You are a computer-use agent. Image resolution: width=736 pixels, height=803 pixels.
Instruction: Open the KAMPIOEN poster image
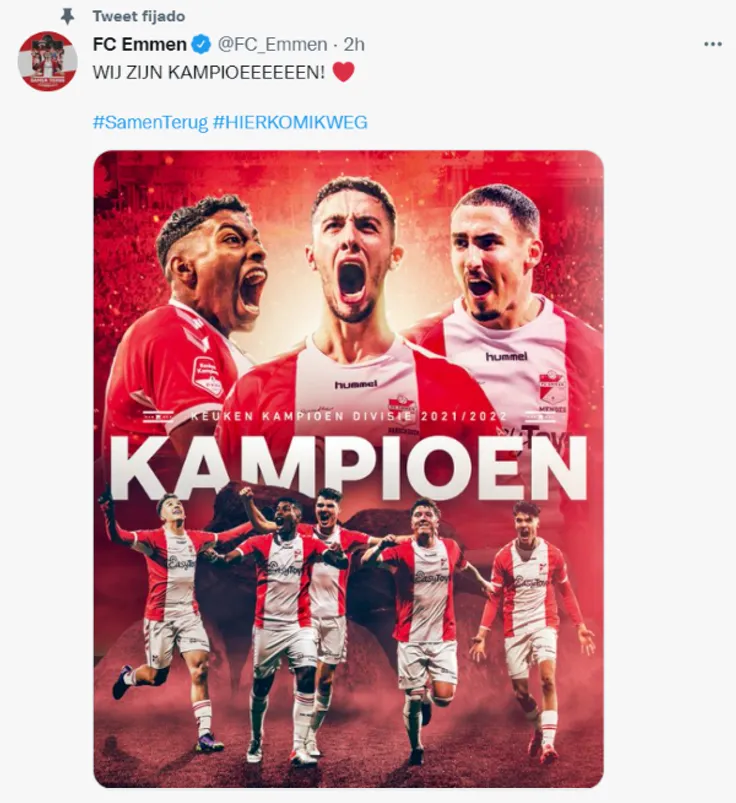coord(348,469)
